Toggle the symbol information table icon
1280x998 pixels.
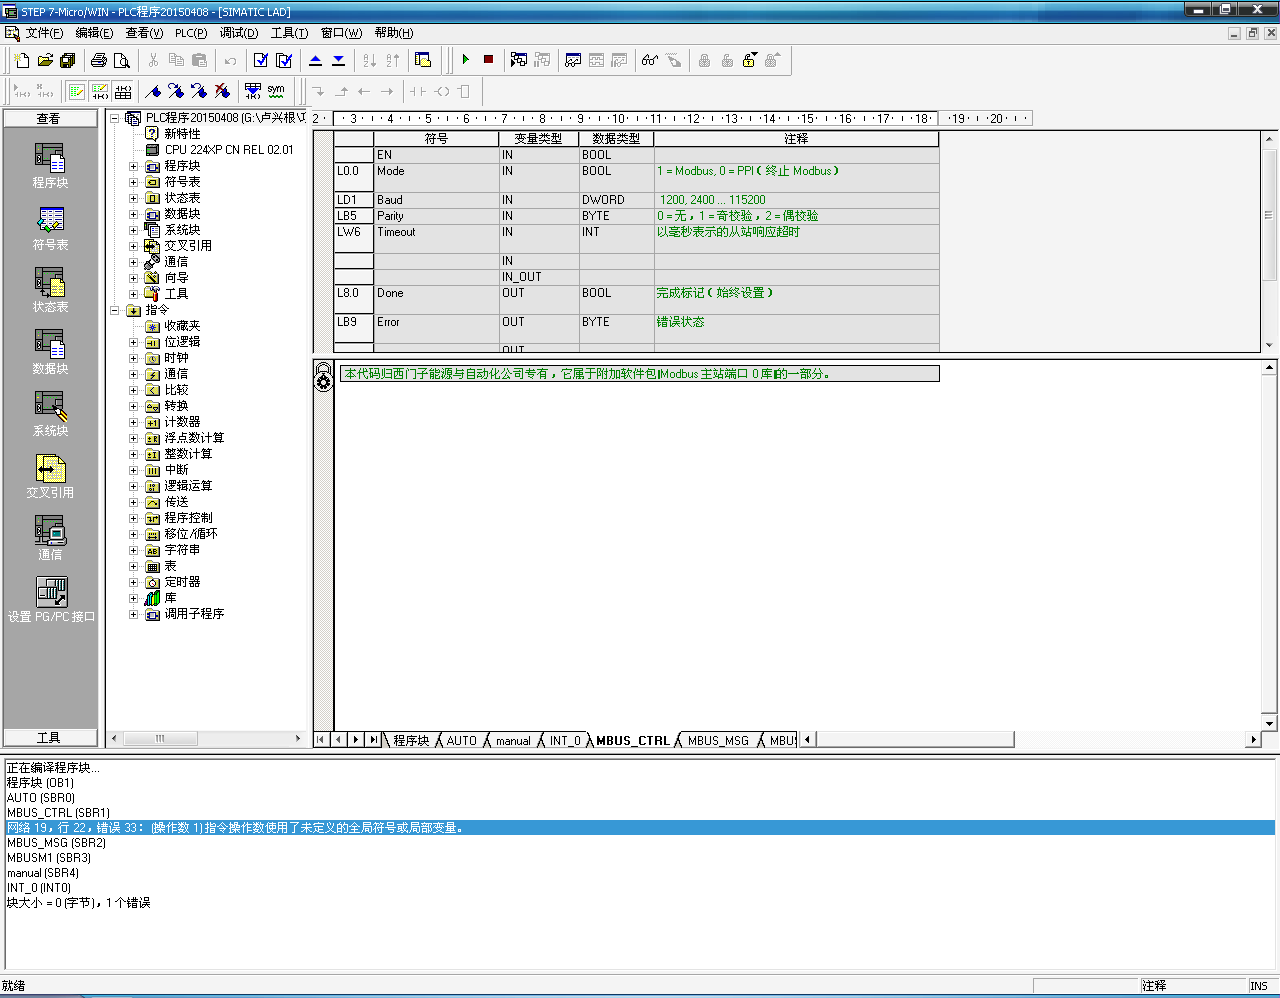click(x=123, y=91)
